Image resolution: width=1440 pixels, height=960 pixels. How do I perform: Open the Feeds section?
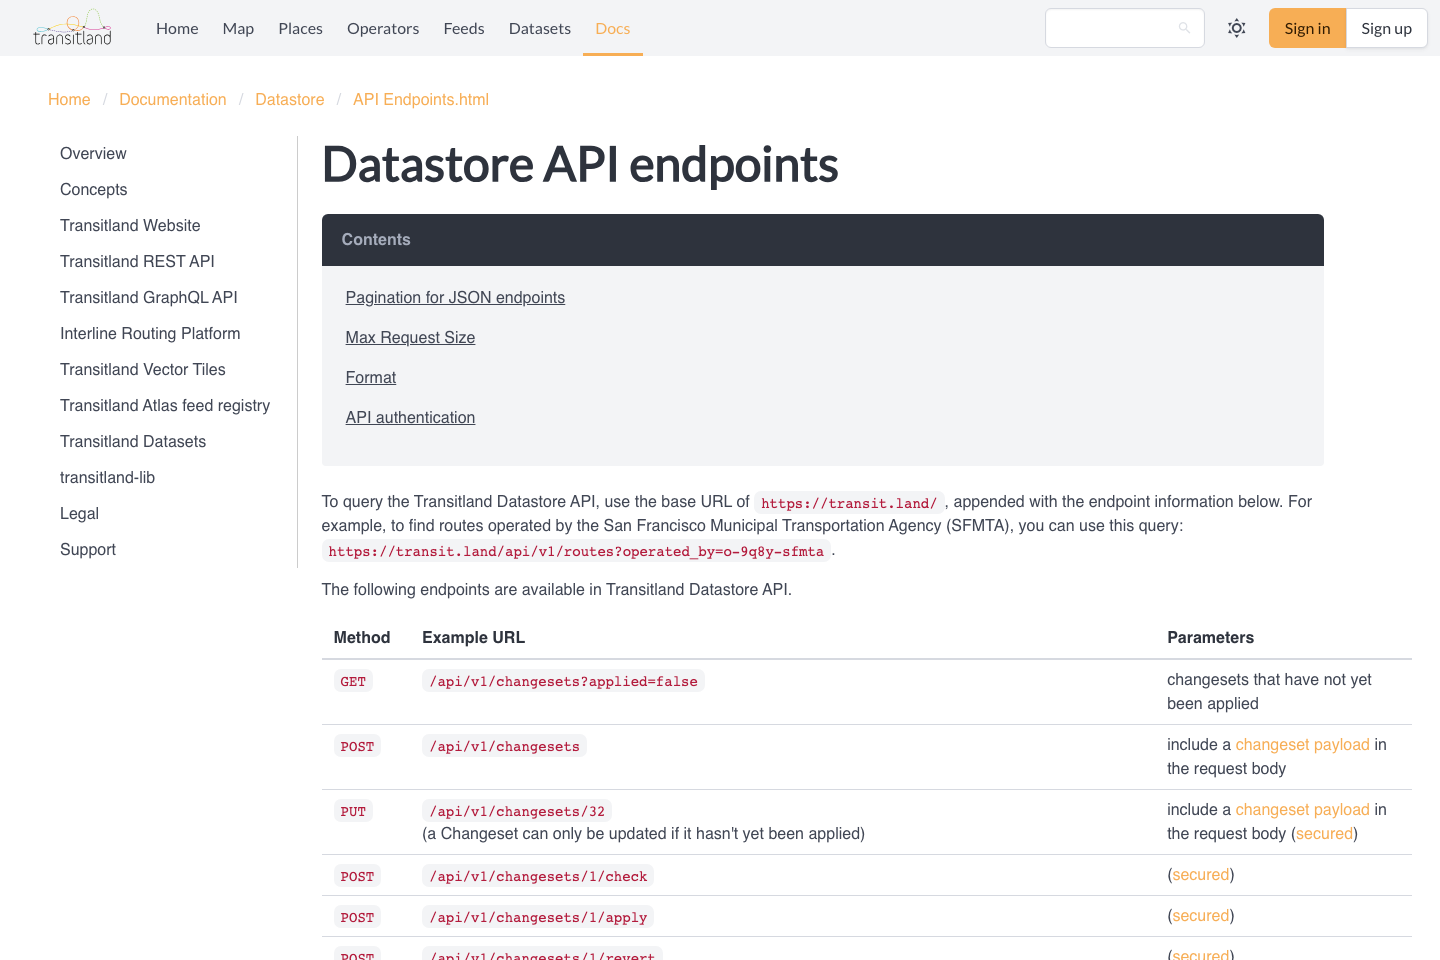point(464,28)
